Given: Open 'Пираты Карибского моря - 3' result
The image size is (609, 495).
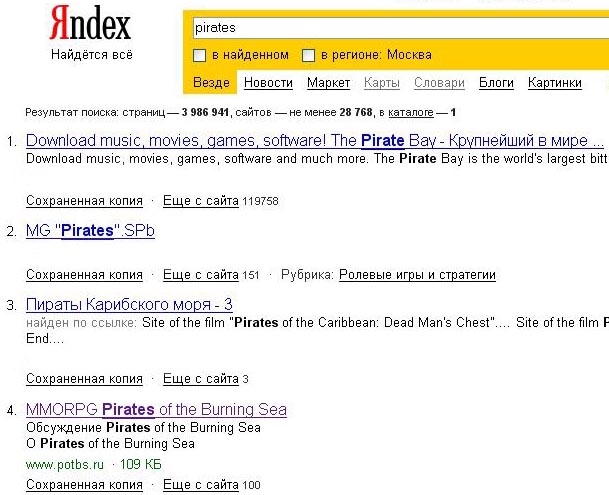Looking at the screenshot, I should (x=129, y=304).
